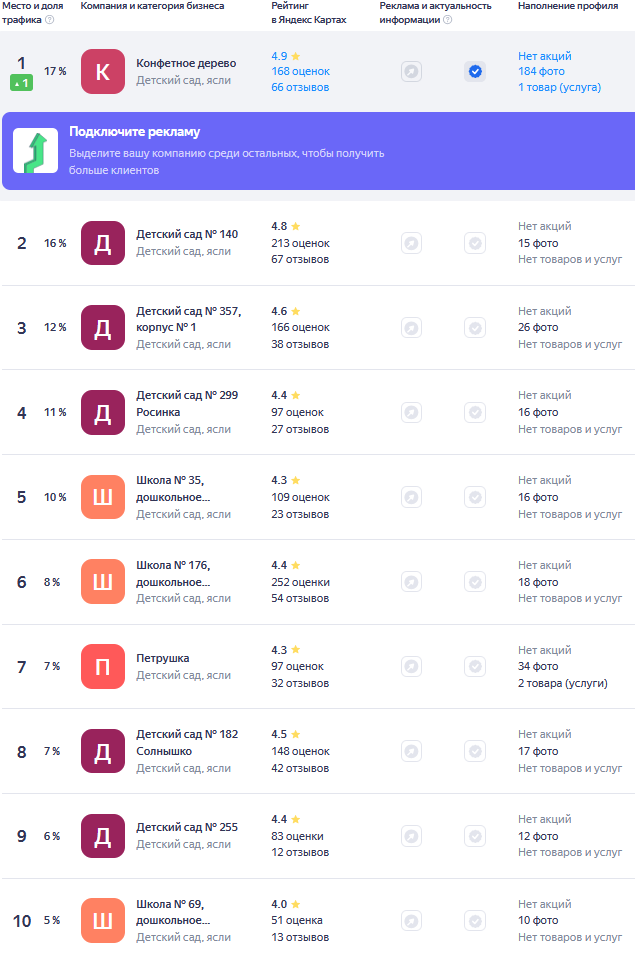This screenshot has width=635, height=960.
Task: Click the verification checkmark for Петрушка
Action: tap(475, 666)
